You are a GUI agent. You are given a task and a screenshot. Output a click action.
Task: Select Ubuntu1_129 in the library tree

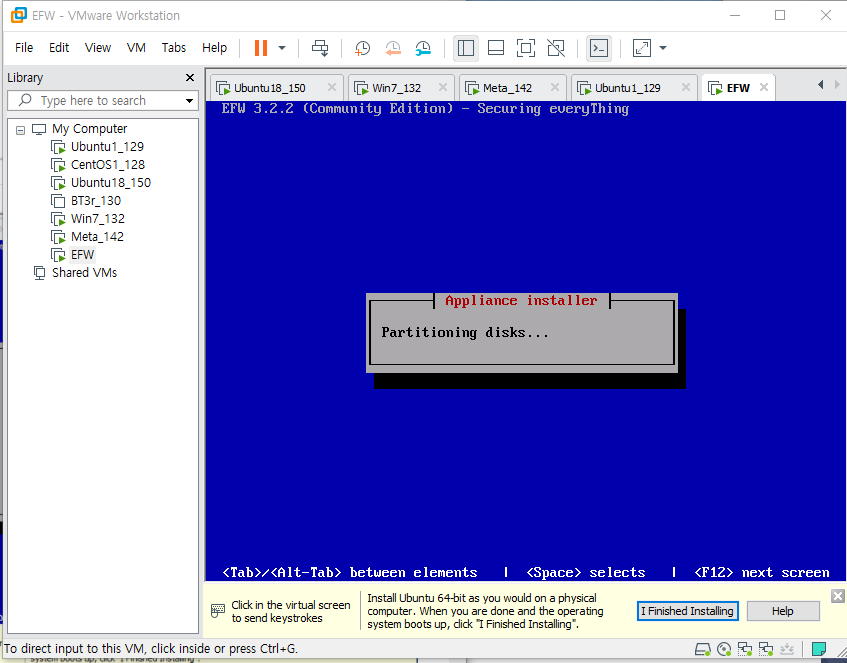(x=107, y=146)
